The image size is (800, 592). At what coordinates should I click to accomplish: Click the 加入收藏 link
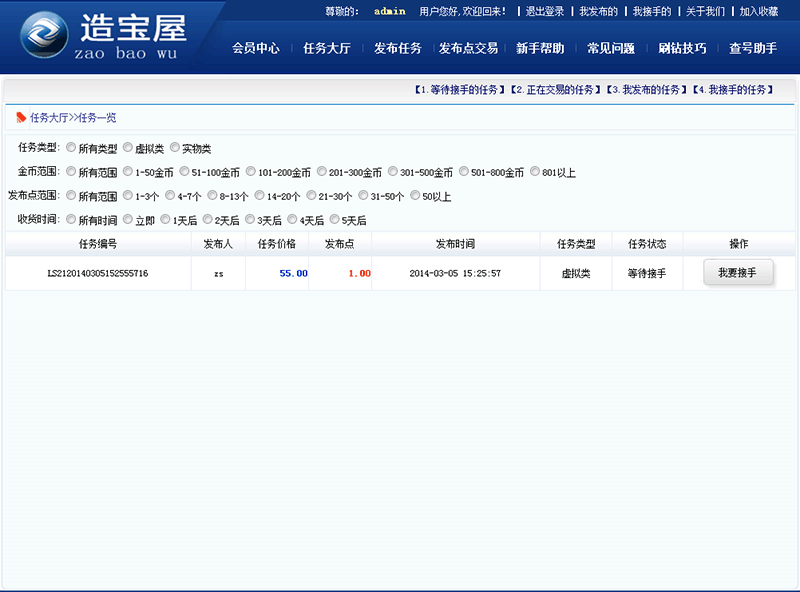coord(758,11)
